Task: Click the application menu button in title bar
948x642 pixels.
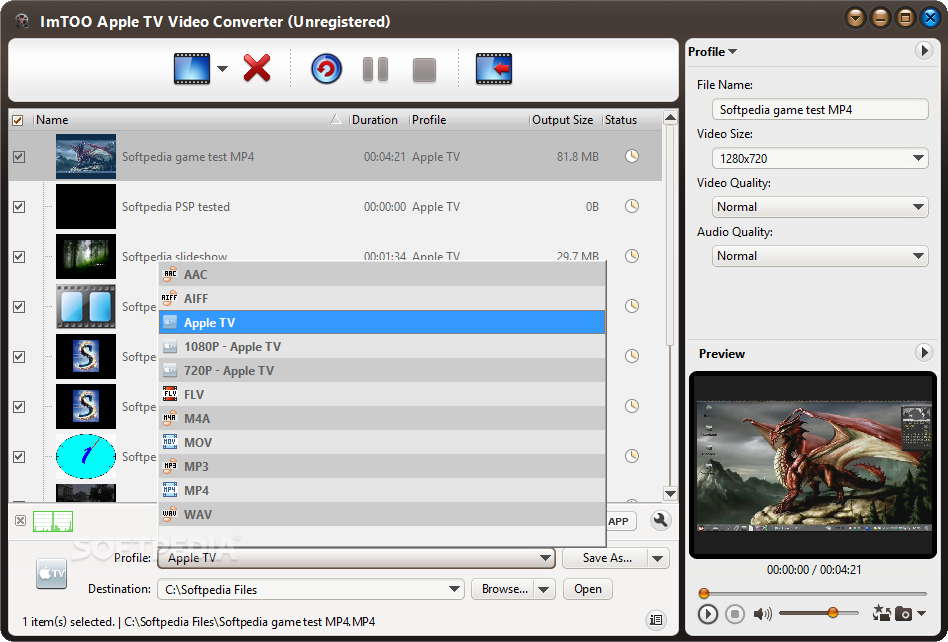Action: tap(855, 18)
